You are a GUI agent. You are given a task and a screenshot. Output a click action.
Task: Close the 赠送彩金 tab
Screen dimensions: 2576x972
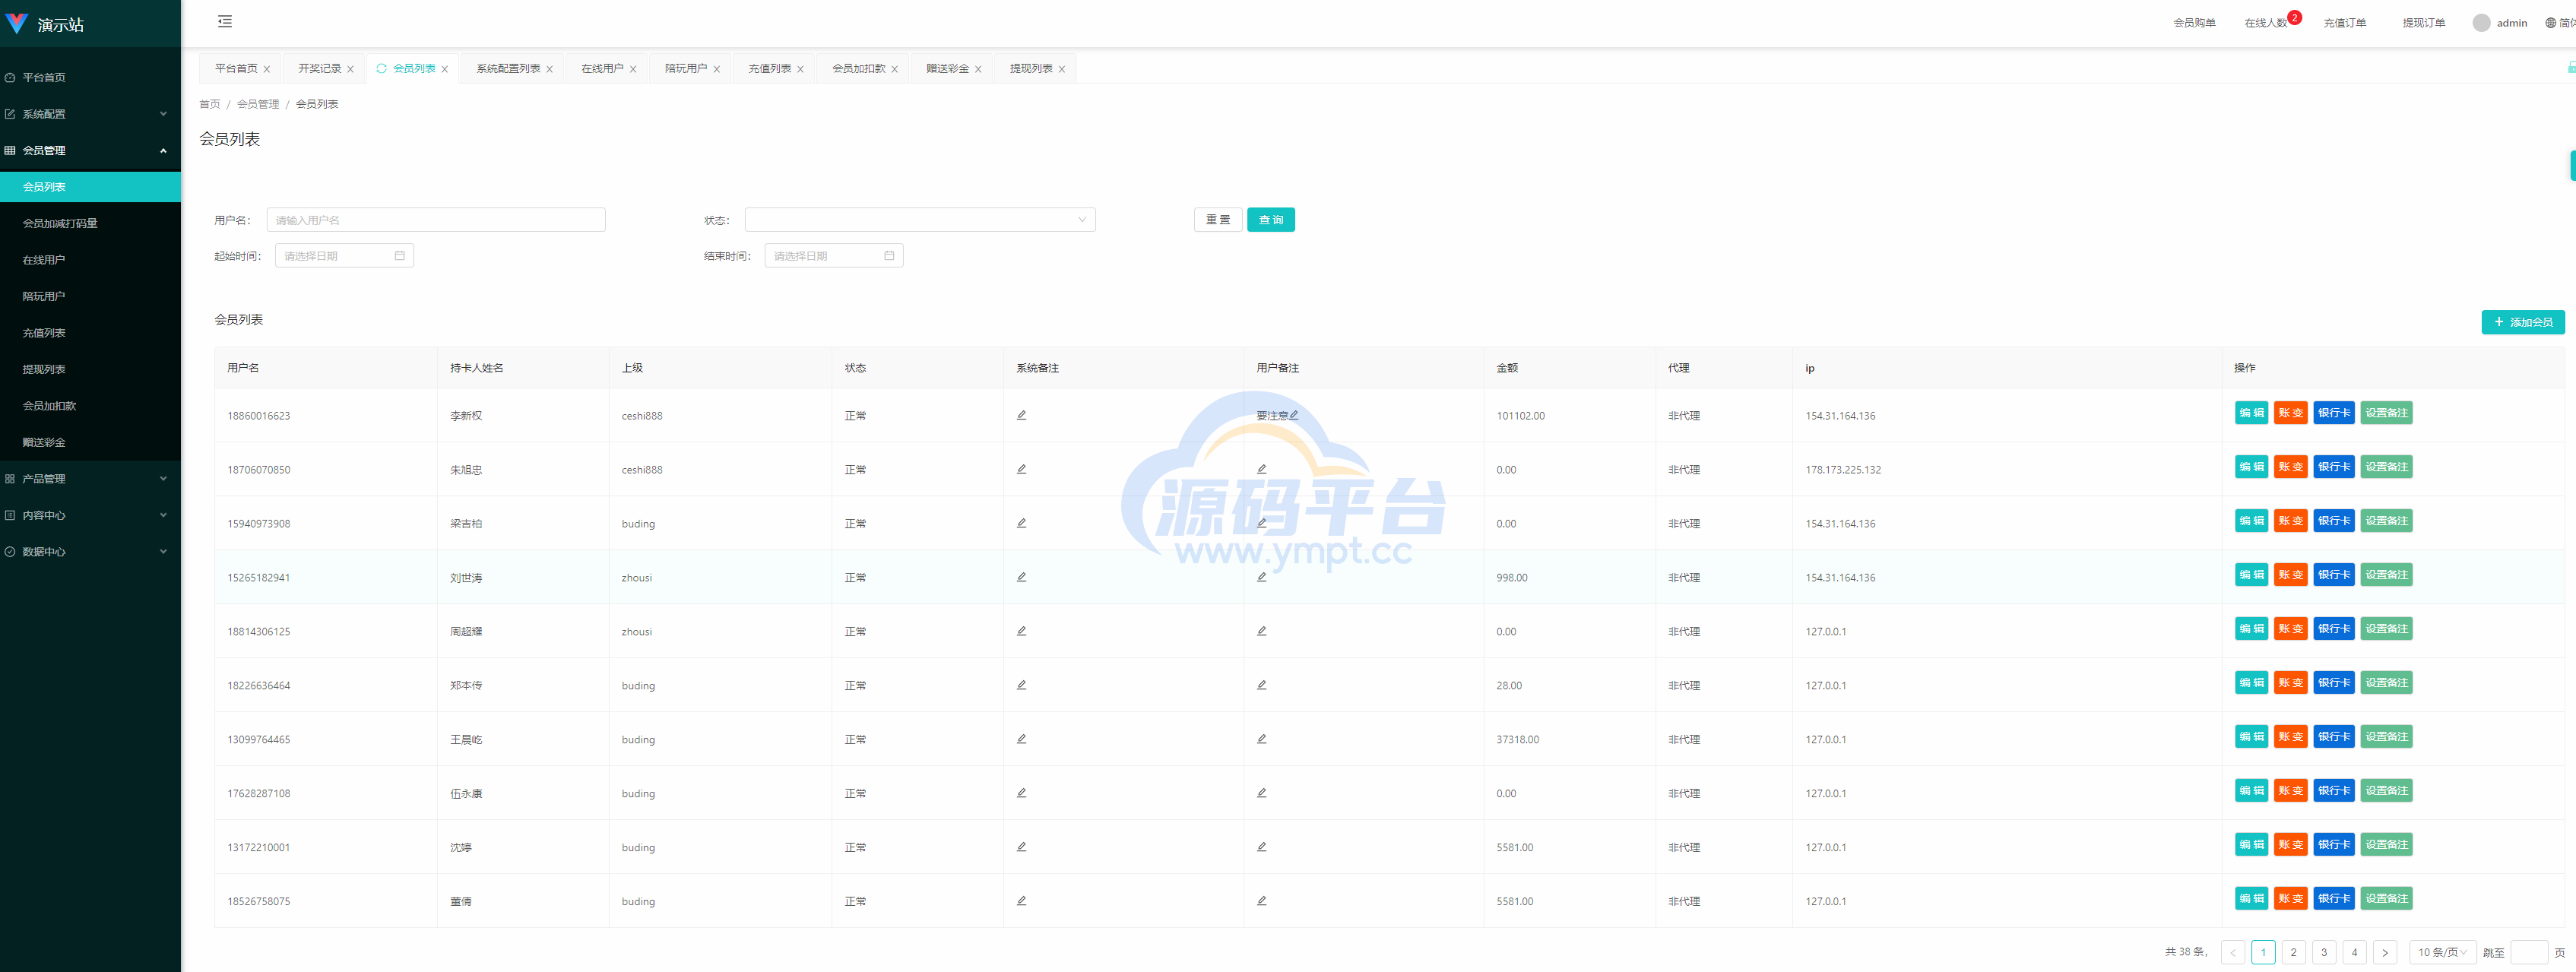pyautogui.click(x=978, y=69)
